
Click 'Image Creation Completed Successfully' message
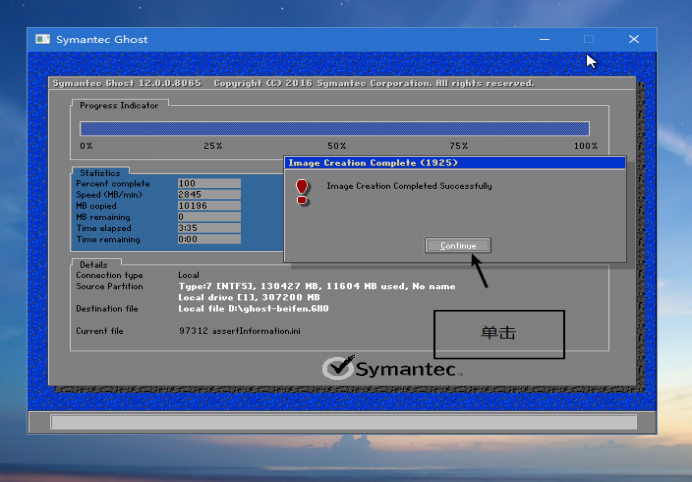pyautogui.click(x=409, y=186)
